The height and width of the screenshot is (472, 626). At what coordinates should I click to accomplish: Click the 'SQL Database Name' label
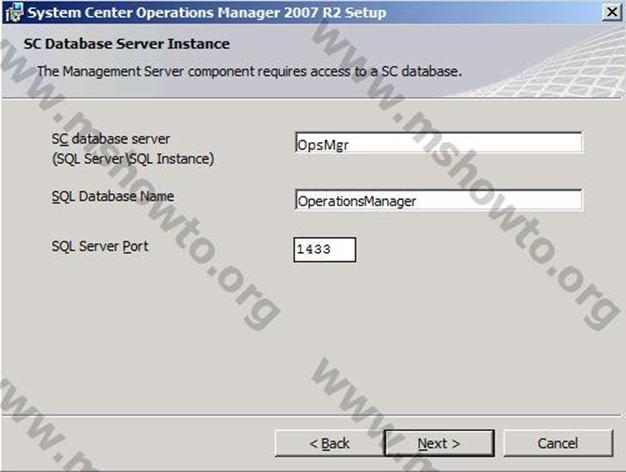pyautogui.click(x=113, y=196)
